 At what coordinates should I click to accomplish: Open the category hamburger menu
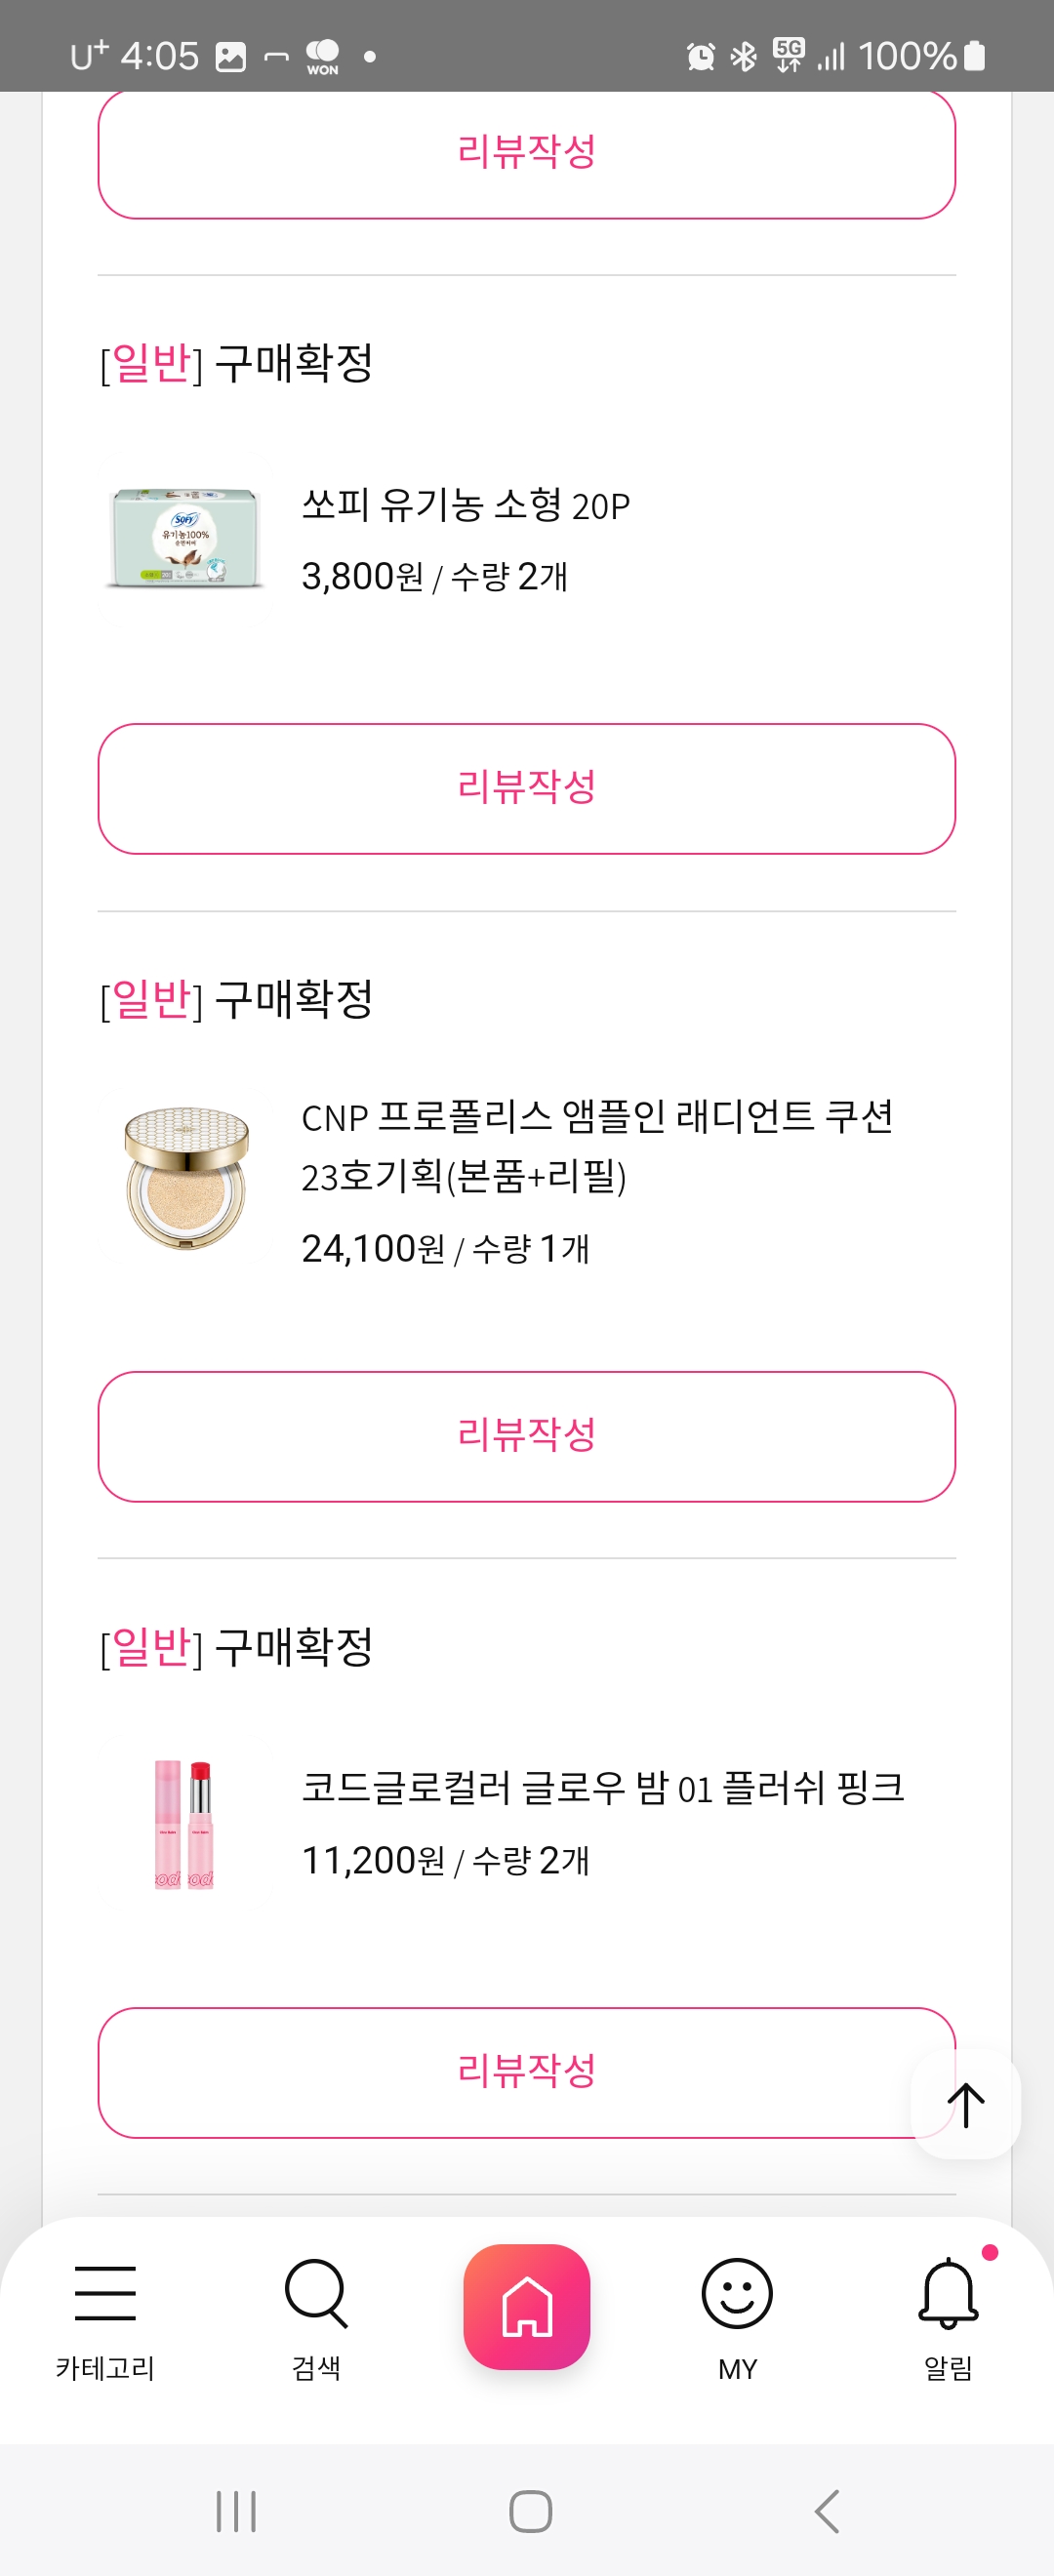pyautogui.click(x=105, y=2292)
